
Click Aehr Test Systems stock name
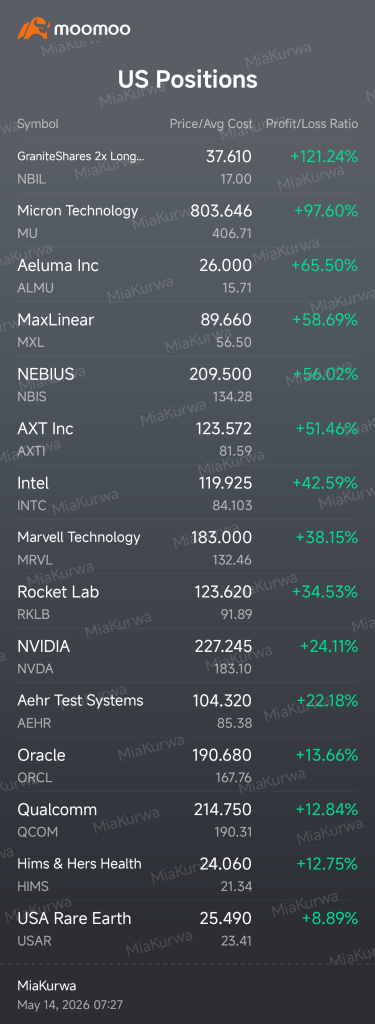click(80, 700)
